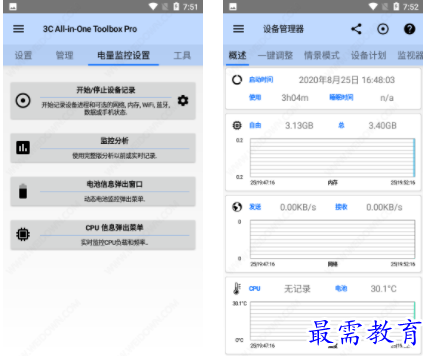Viewport: 430px width, 364px height.
Task: Tap the share icon in 设备管理器 header
Action: (356, 29)
